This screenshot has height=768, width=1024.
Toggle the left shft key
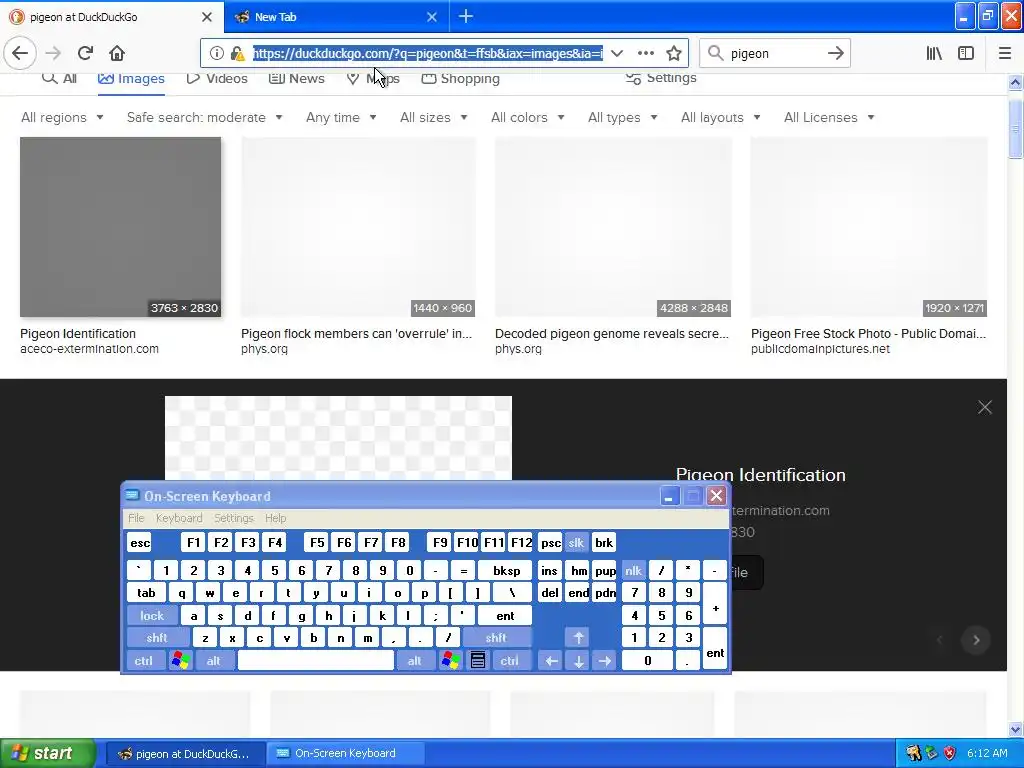[157, 638]
